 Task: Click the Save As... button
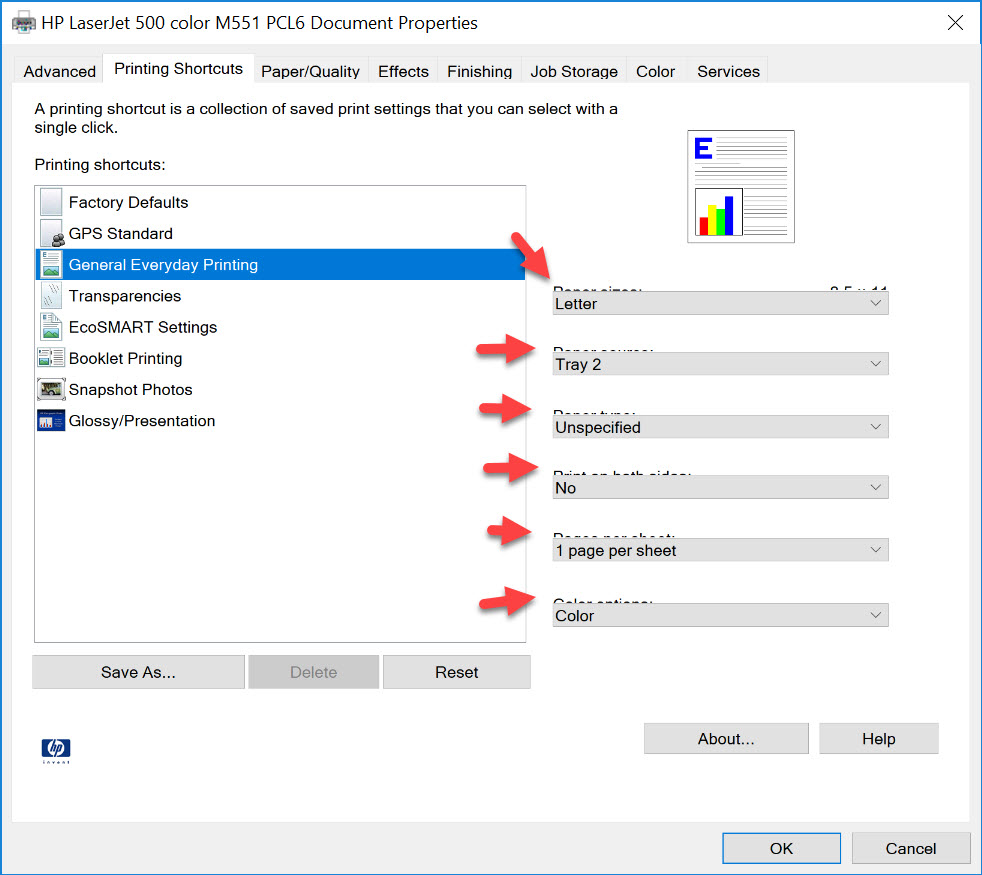point(138,672)
